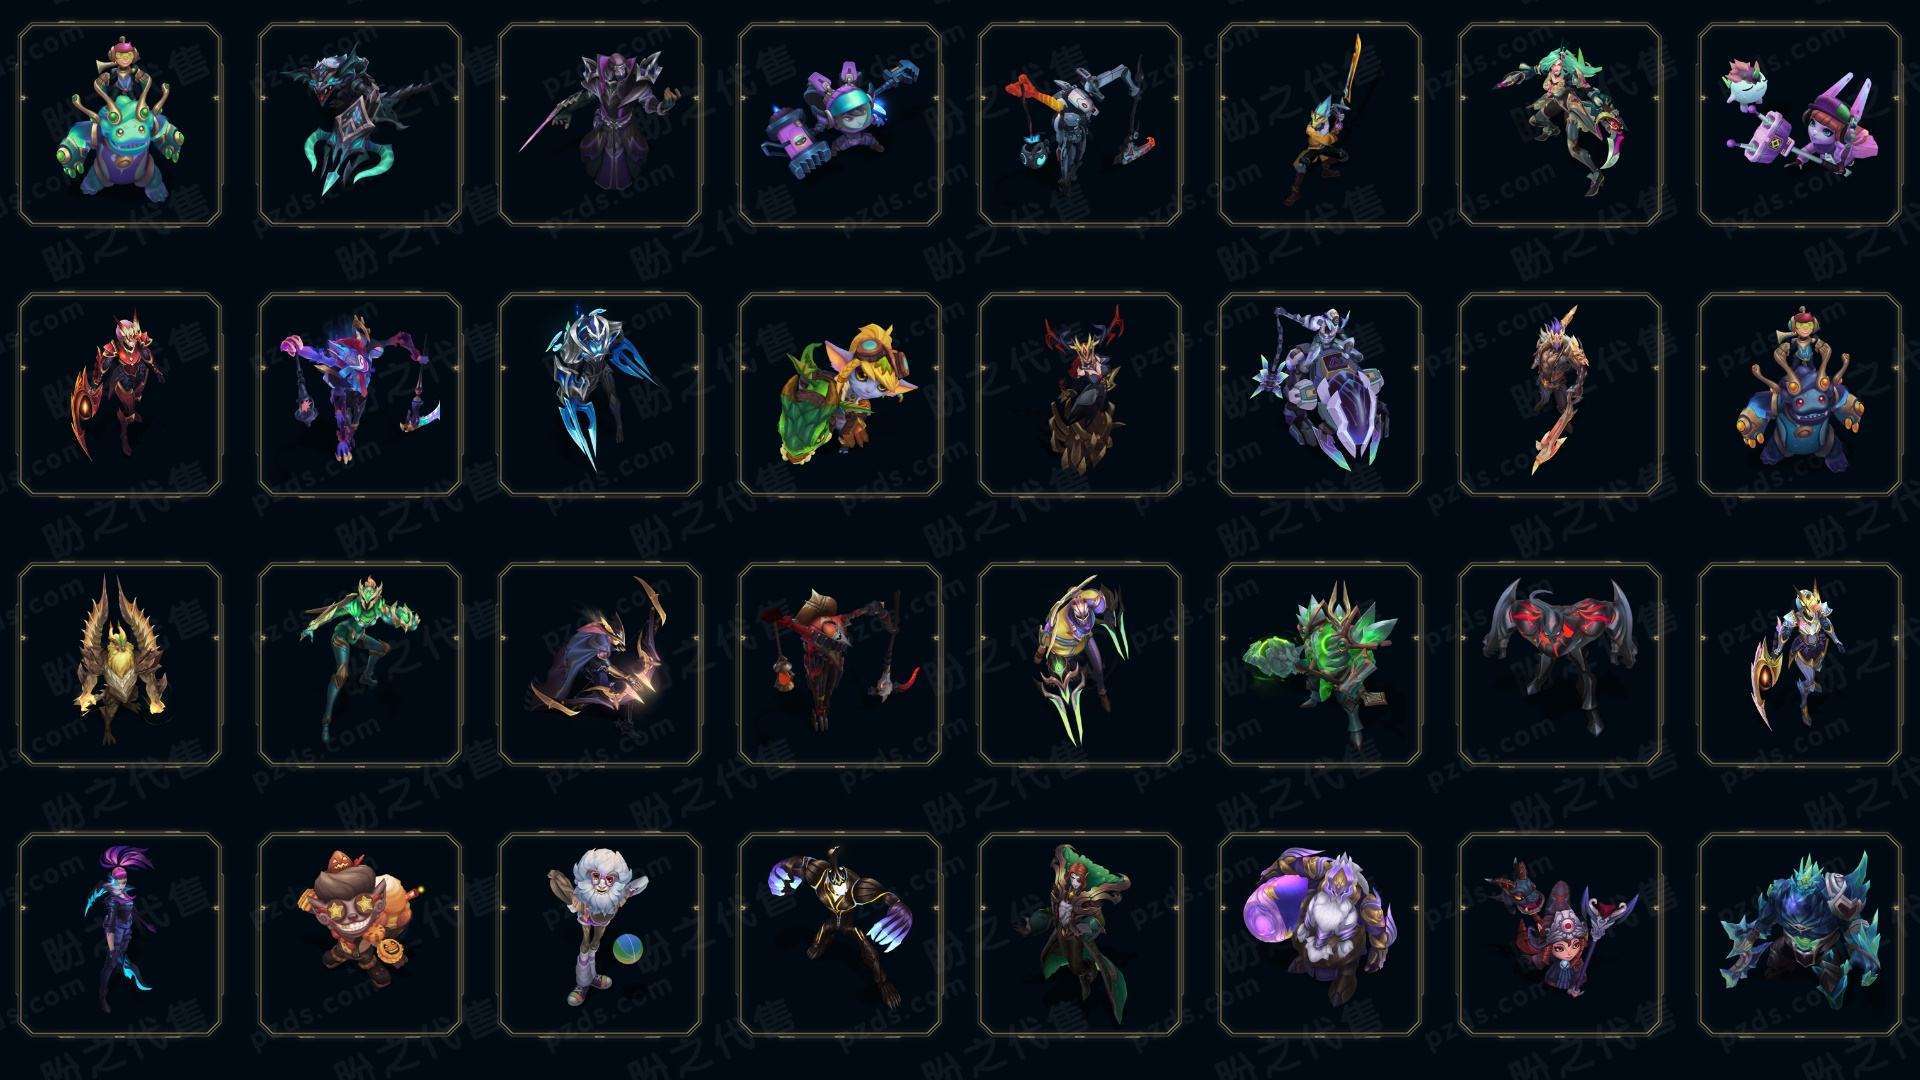
Task: Choose the yellow-hooded yordle on green leaf
Action: (x=840, y=394)
